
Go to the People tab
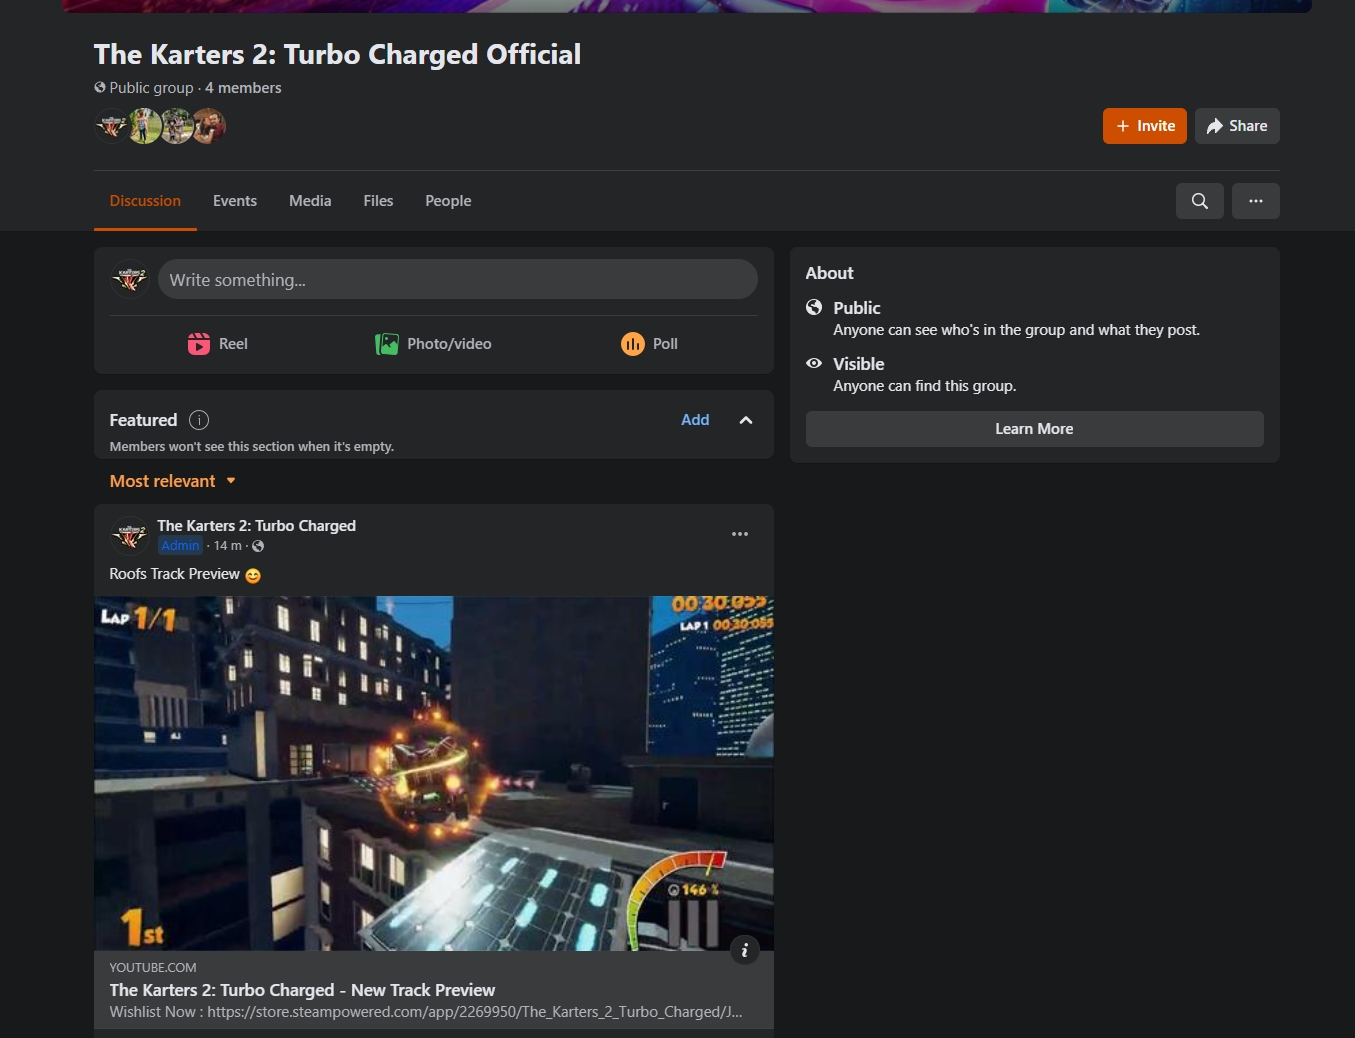coord(448,201)
